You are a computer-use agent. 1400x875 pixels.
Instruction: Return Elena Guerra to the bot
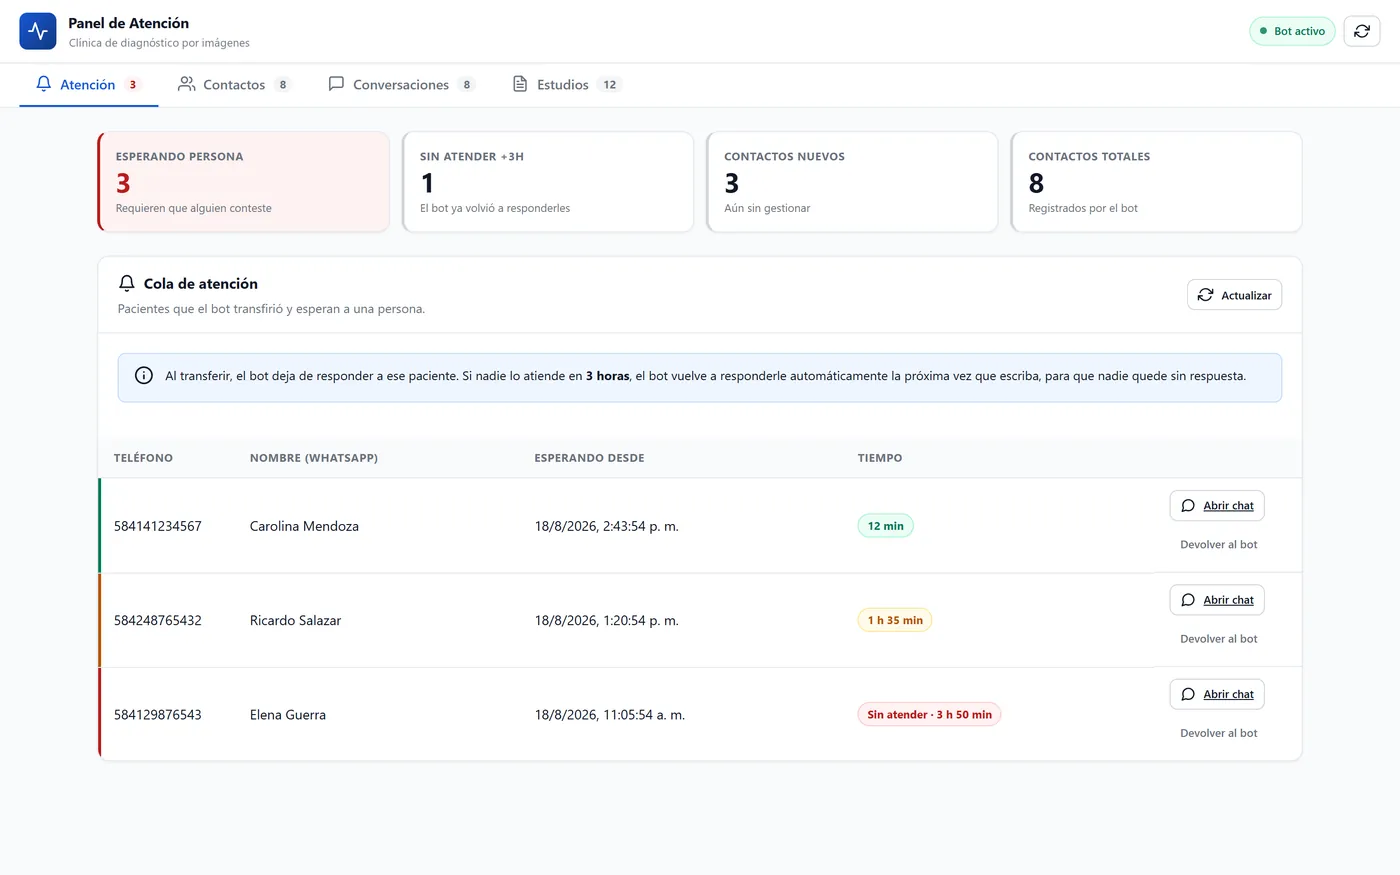[x=1219, y=733]
